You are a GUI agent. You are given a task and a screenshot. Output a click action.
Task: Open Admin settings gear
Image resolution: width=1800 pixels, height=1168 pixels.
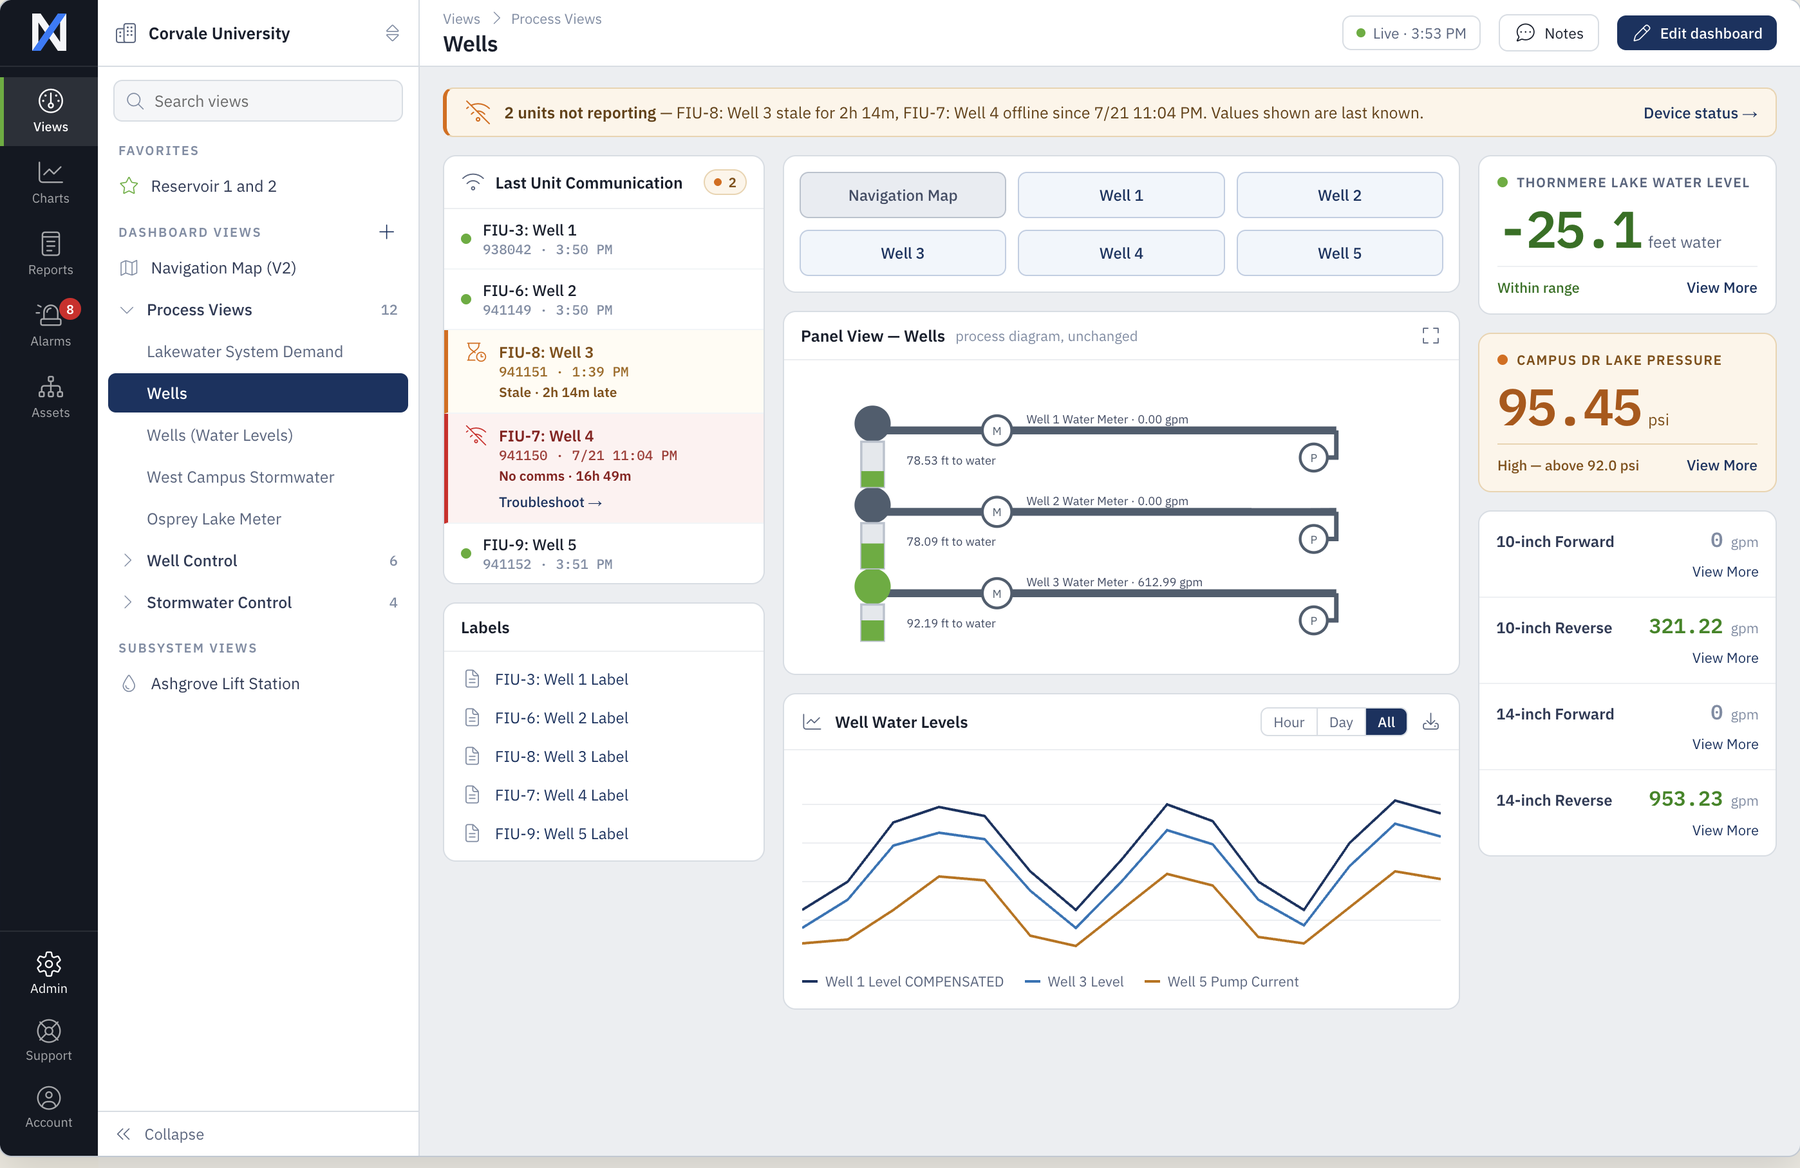tap(49, 973)
